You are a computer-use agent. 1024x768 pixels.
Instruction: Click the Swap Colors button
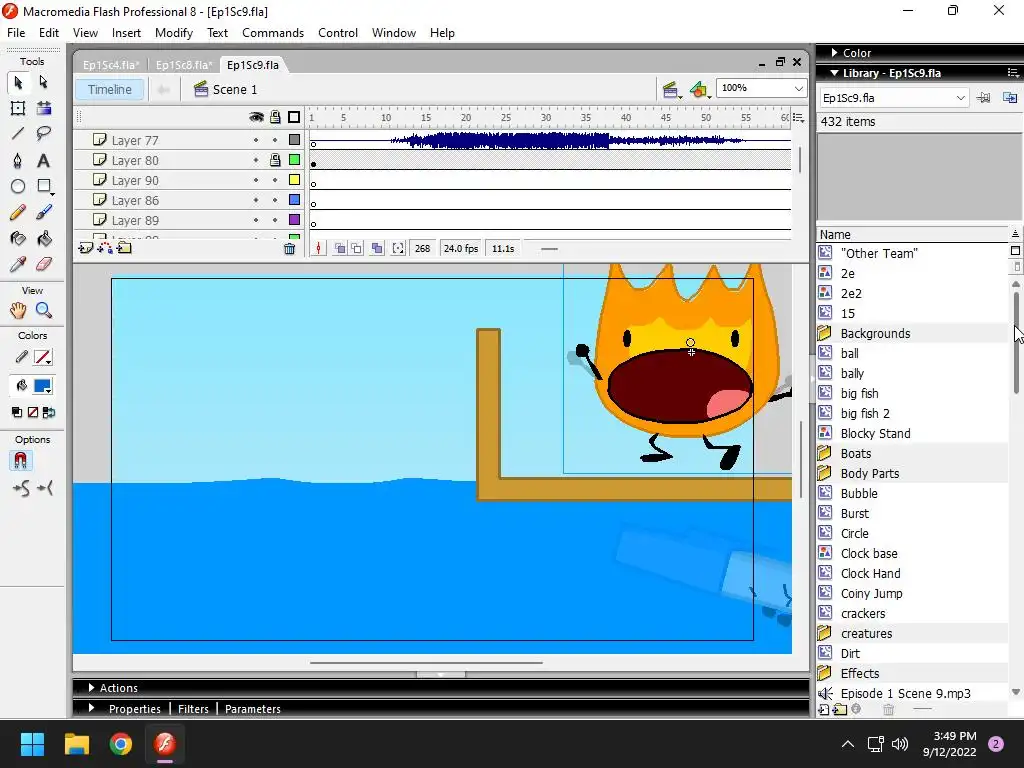[49, 412]
